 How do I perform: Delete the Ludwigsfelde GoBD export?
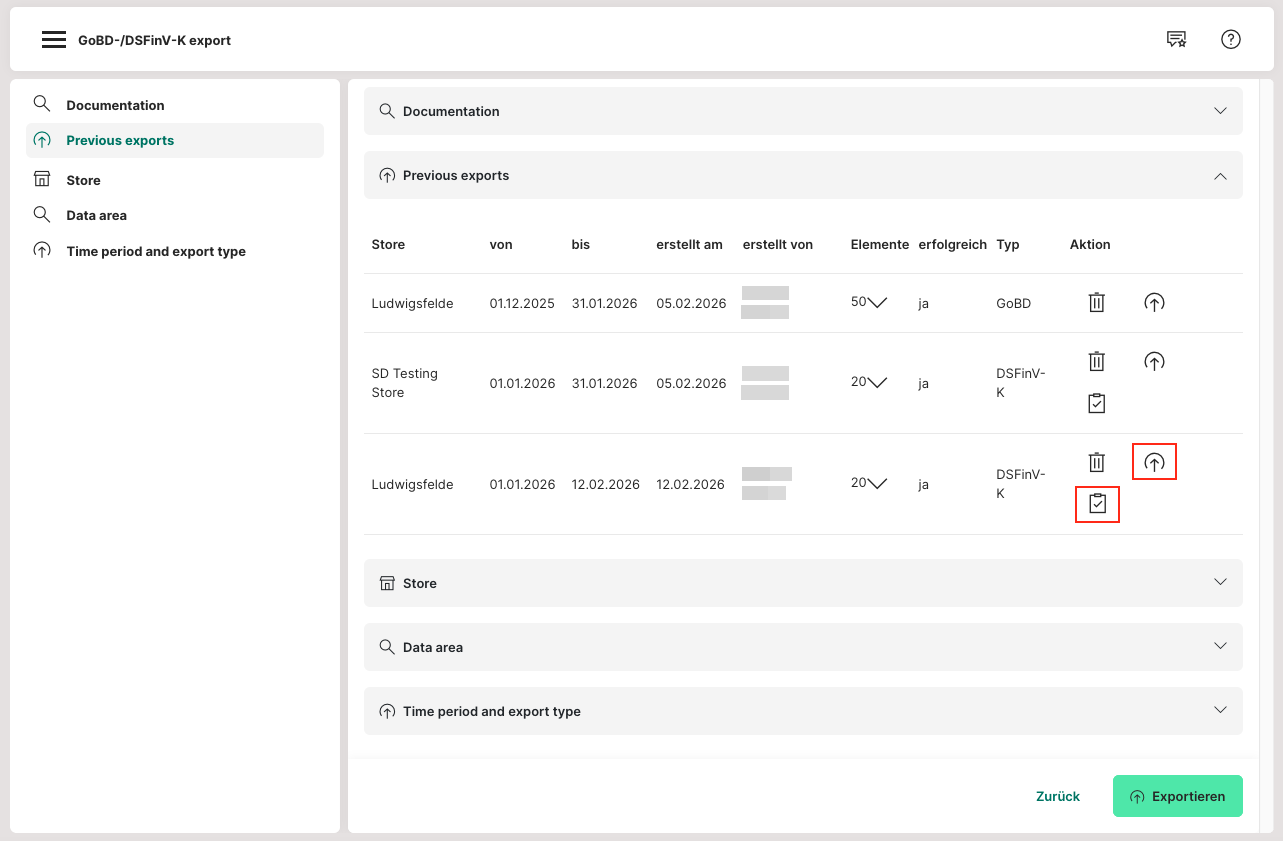[1097, 302]
